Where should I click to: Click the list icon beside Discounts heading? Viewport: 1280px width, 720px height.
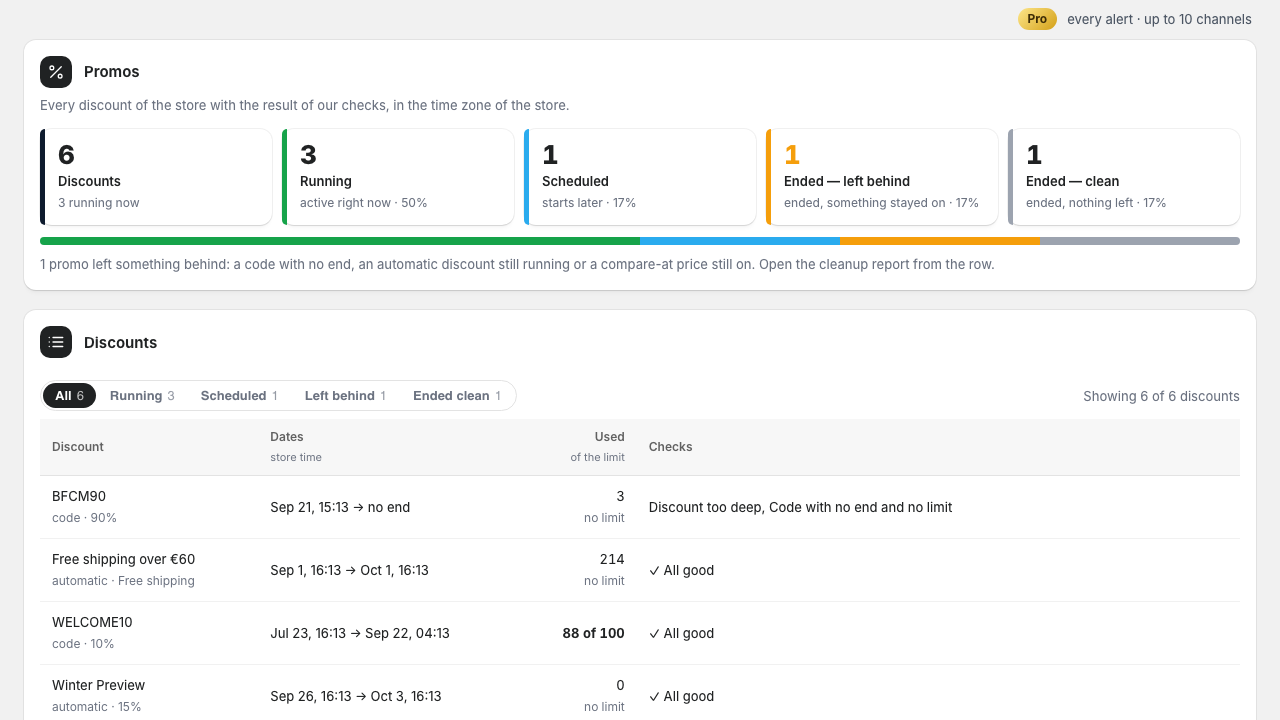pos(56,342)
